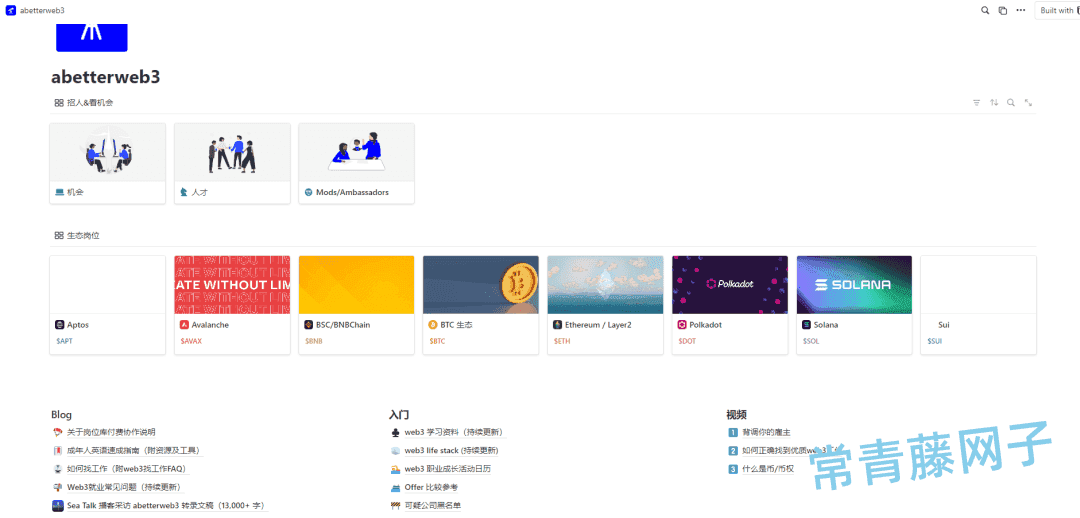
Task: Click the abetterweb3 page title
Action: coord(105,77)
